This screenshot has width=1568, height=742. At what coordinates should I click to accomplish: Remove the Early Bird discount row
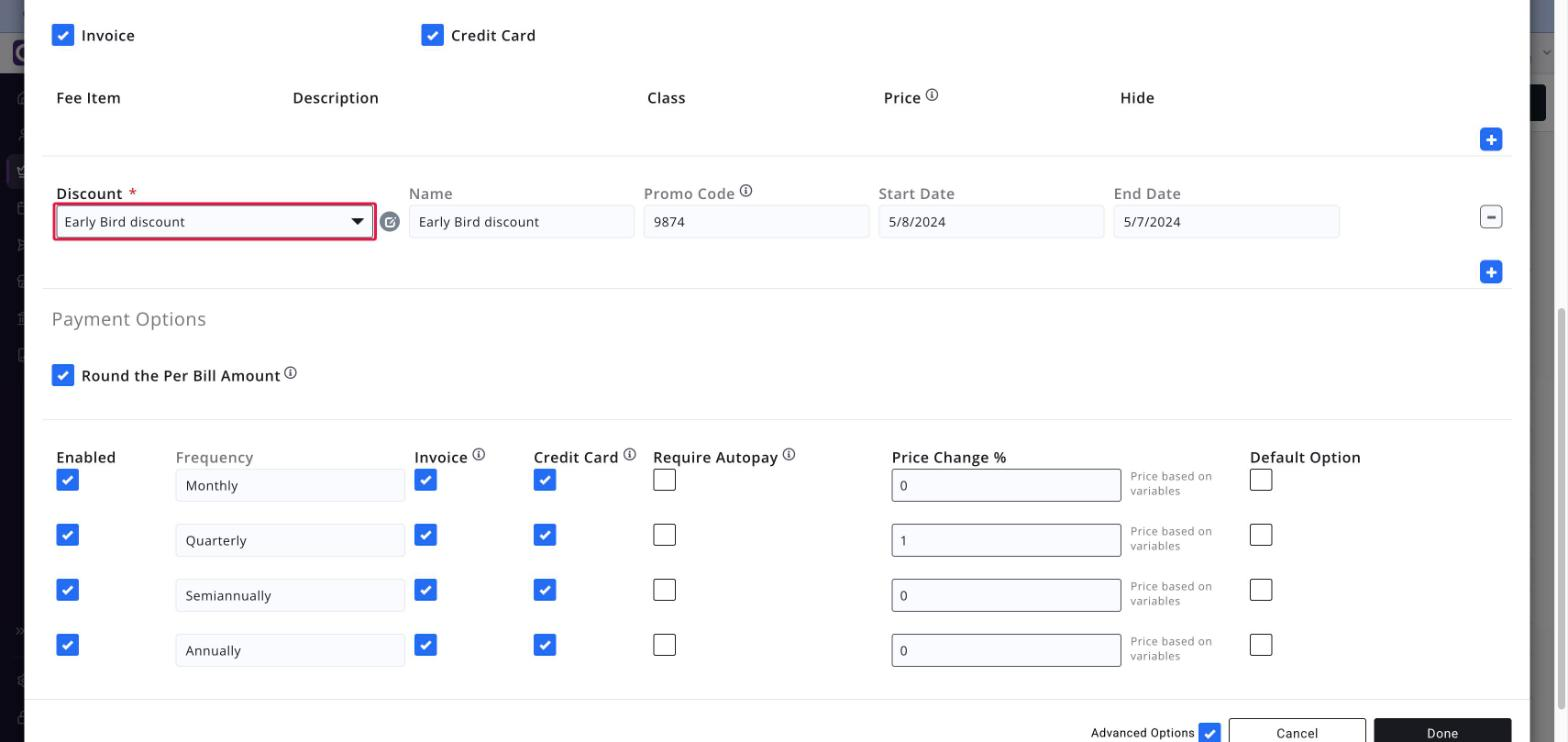1490,217
